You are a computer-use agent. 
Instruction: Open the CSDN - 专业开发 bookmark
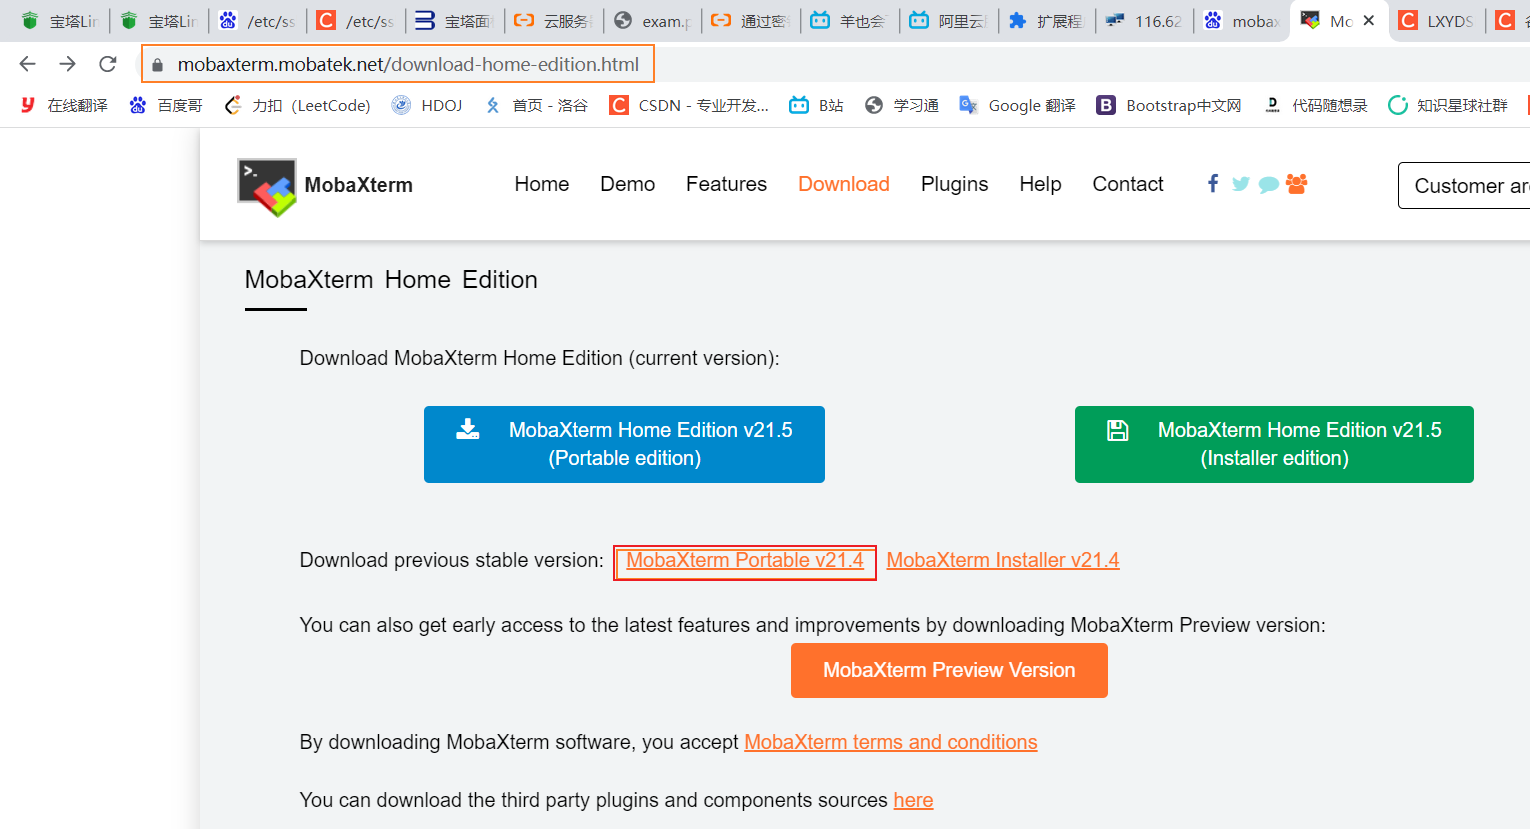689,105
